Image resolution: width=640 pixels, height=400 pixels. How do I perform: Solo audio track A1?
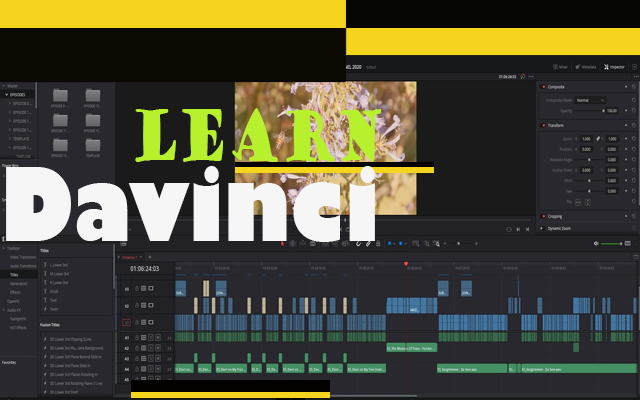151,338
